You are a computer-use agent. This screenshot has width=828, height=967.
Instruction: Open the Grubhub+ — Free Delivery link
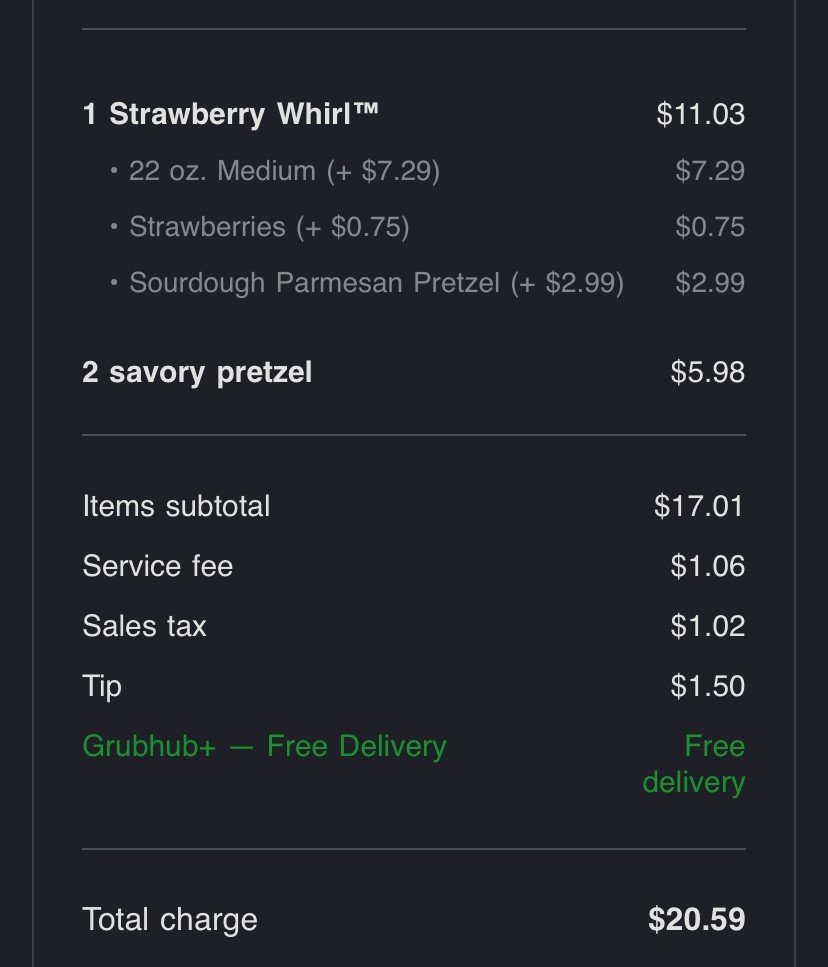(264, 746)
